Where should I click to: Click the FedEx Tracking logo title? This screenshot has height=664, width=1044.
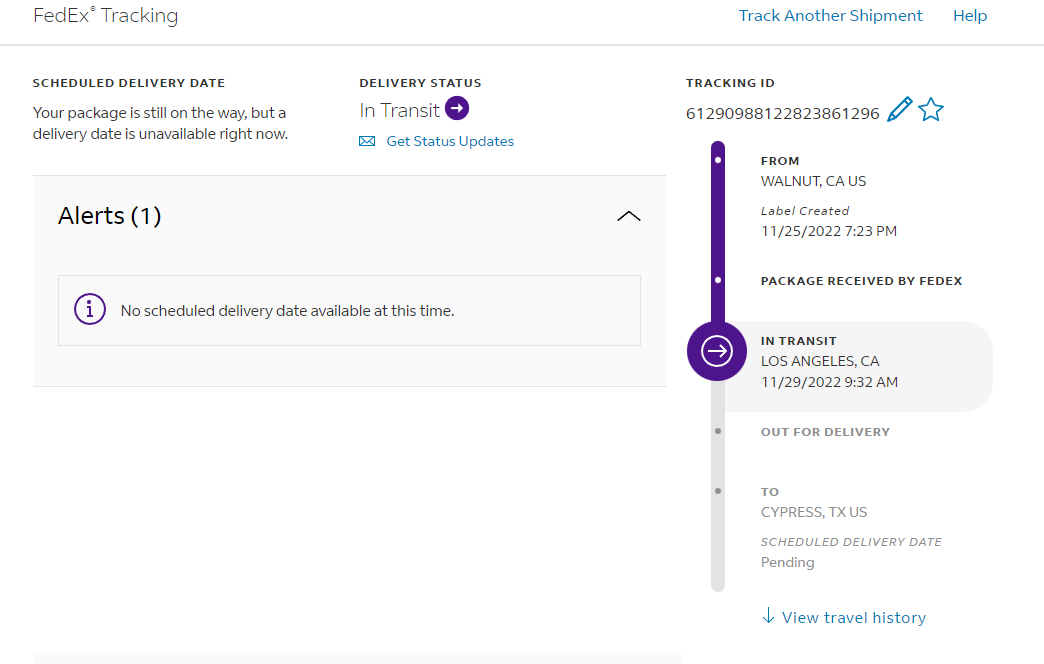click(106, 16)
